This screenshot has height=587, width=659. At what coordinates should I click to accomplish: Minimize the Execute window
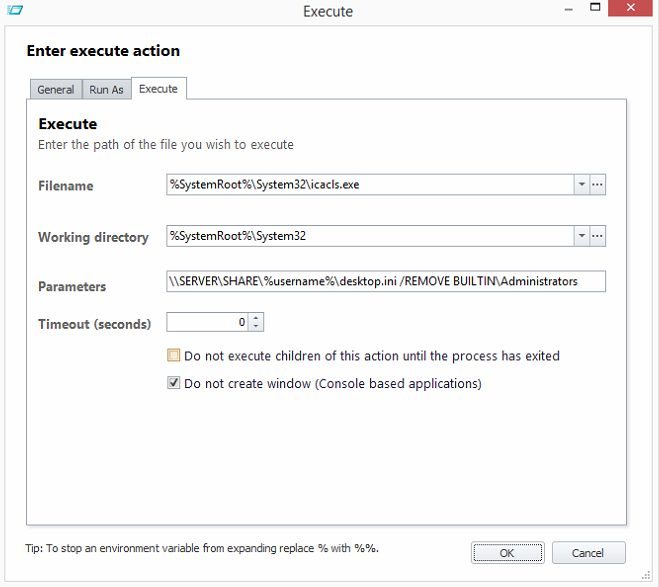coord(569,9)
